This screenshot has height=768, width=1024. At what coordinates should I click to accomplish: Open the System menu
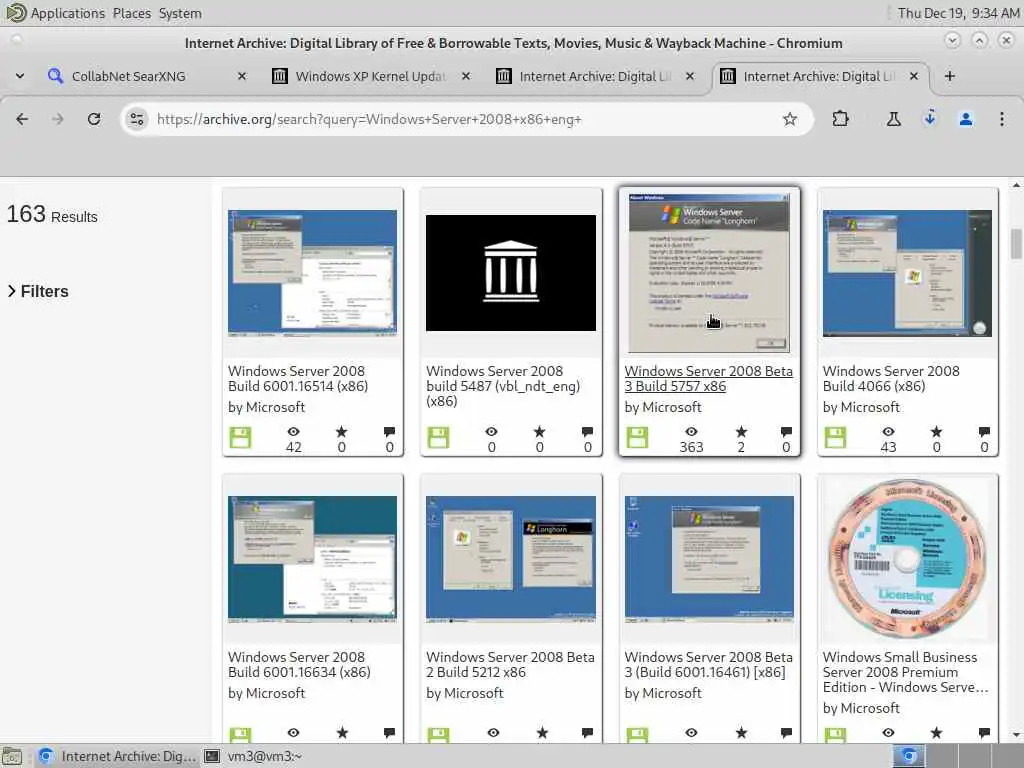180,13
